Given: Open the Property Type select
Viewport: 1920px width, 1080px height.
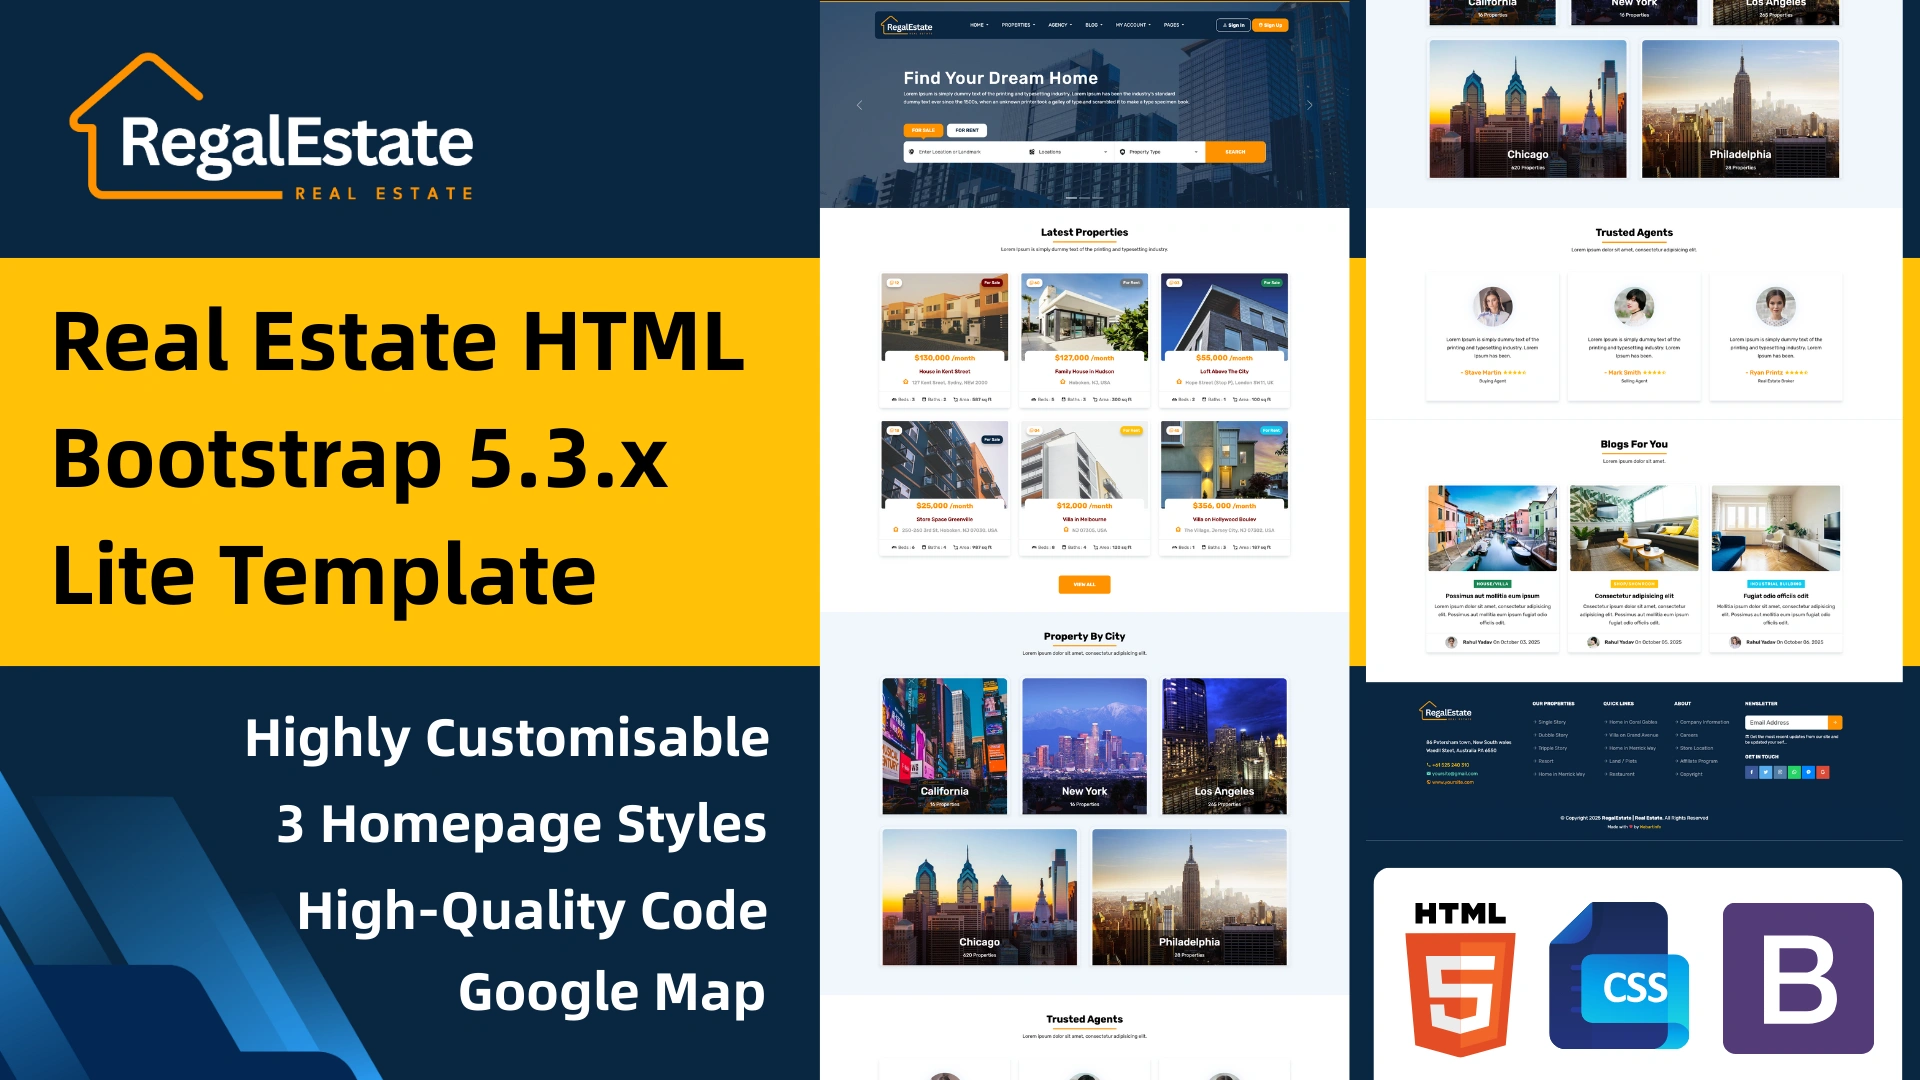Looking at the screenshot, I should 1159,152.
